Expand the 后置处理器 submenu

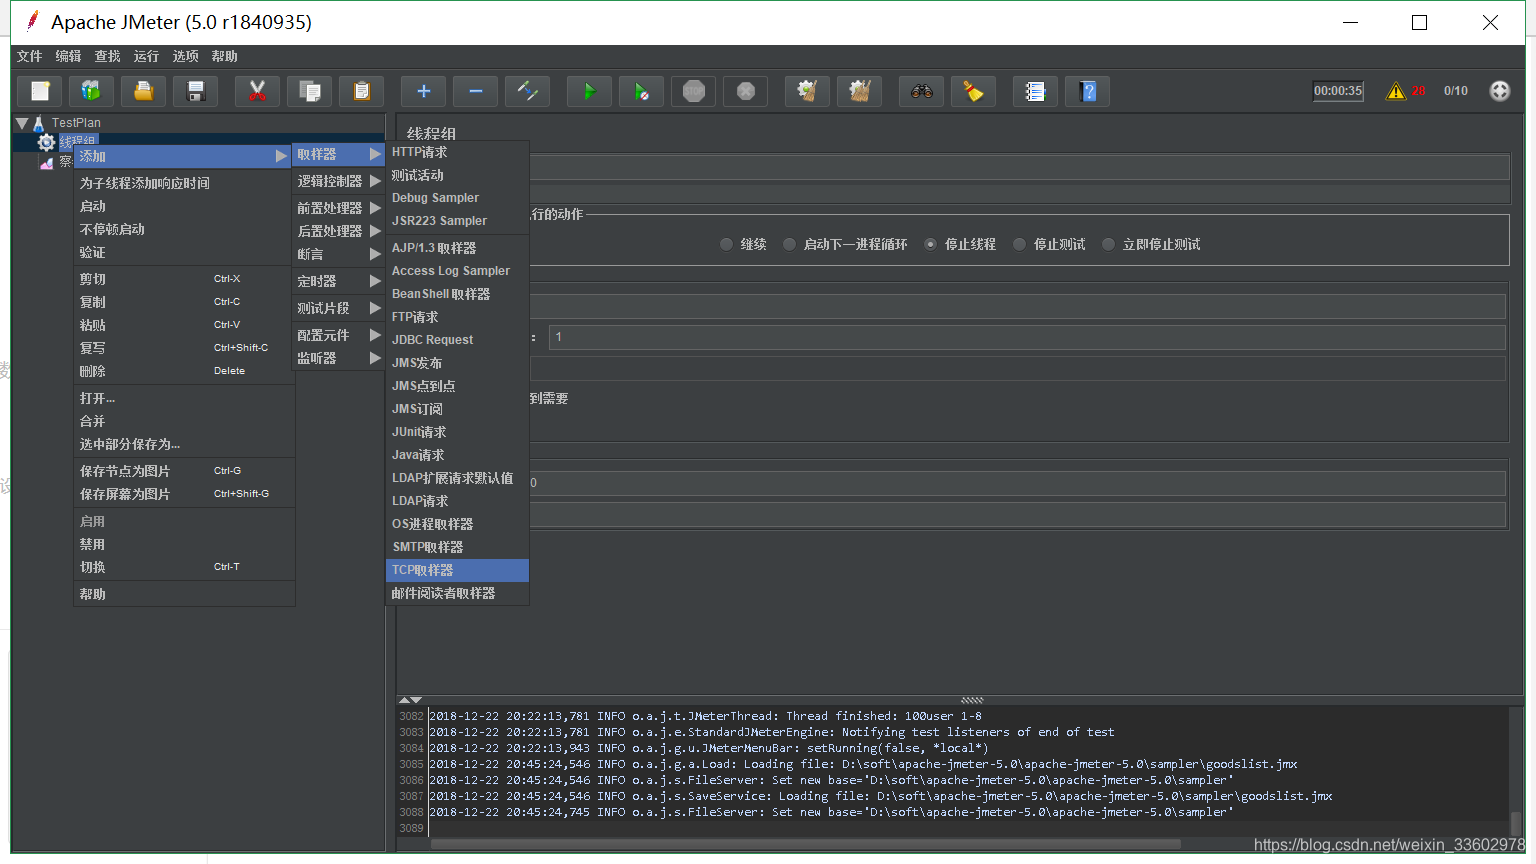(x=338, y=231)
